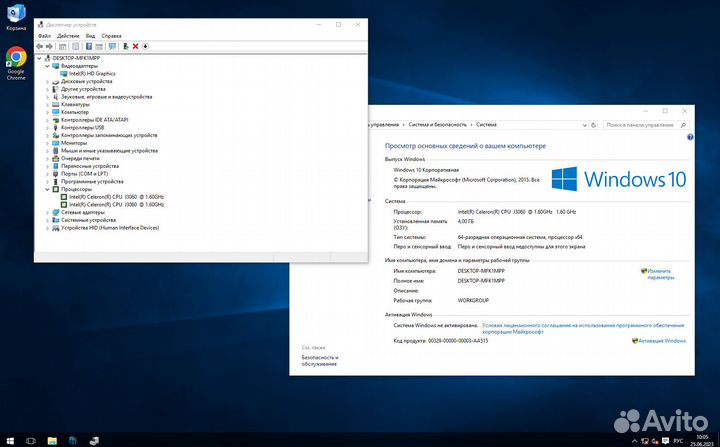Collapse the DESKTOP-MFK1MPP root node
Viewport: 720px width, 447px height.
click(39, 58)
